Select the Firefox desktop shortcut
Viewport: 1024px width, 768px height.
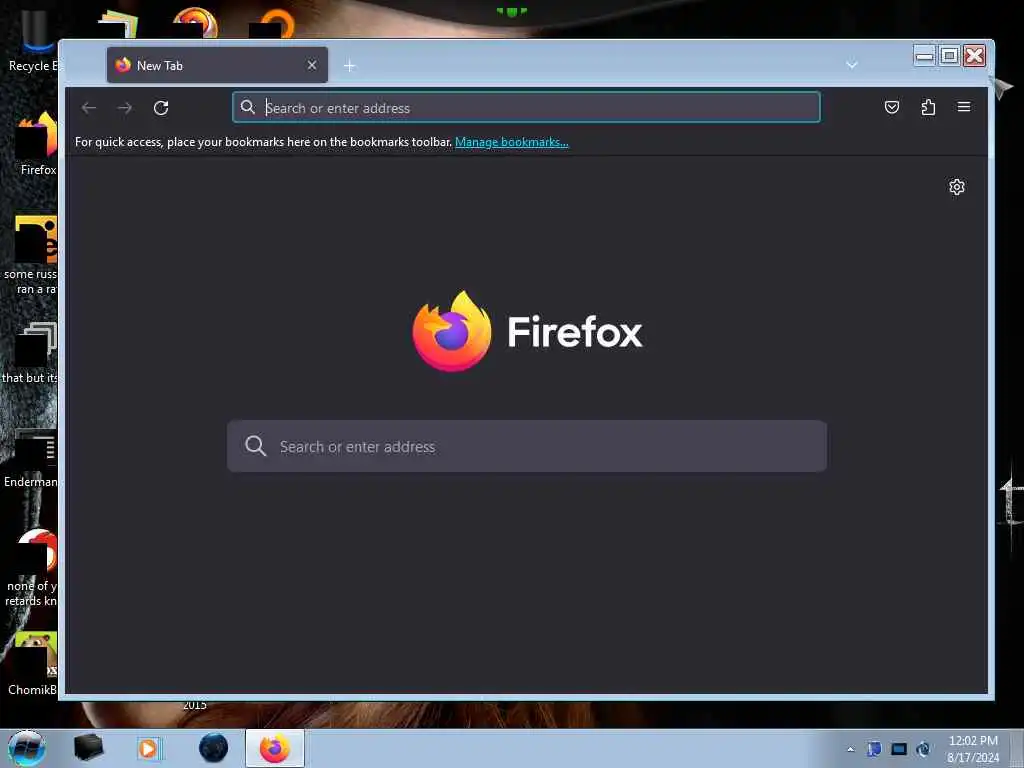pyautogui.click(x=37, y=144)
